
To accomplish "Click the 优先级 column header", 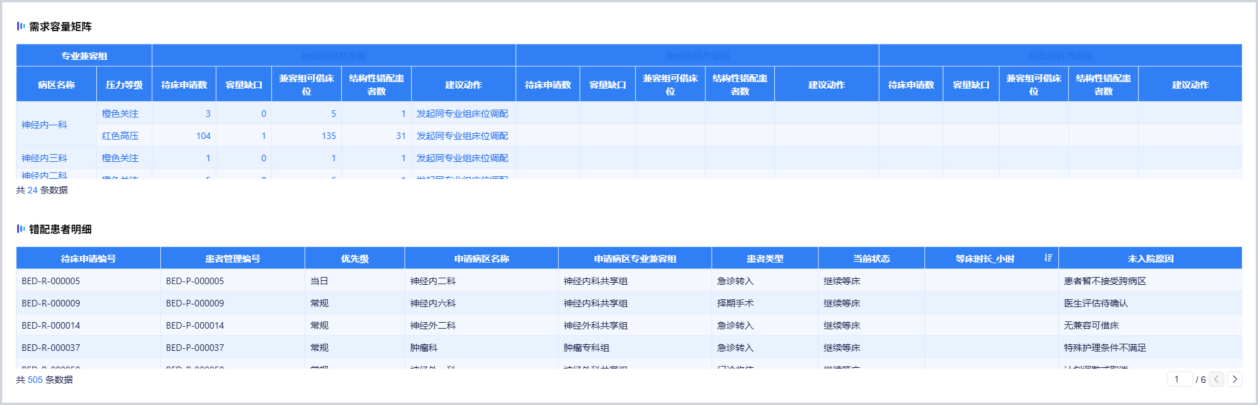I will tap(355, 258).
